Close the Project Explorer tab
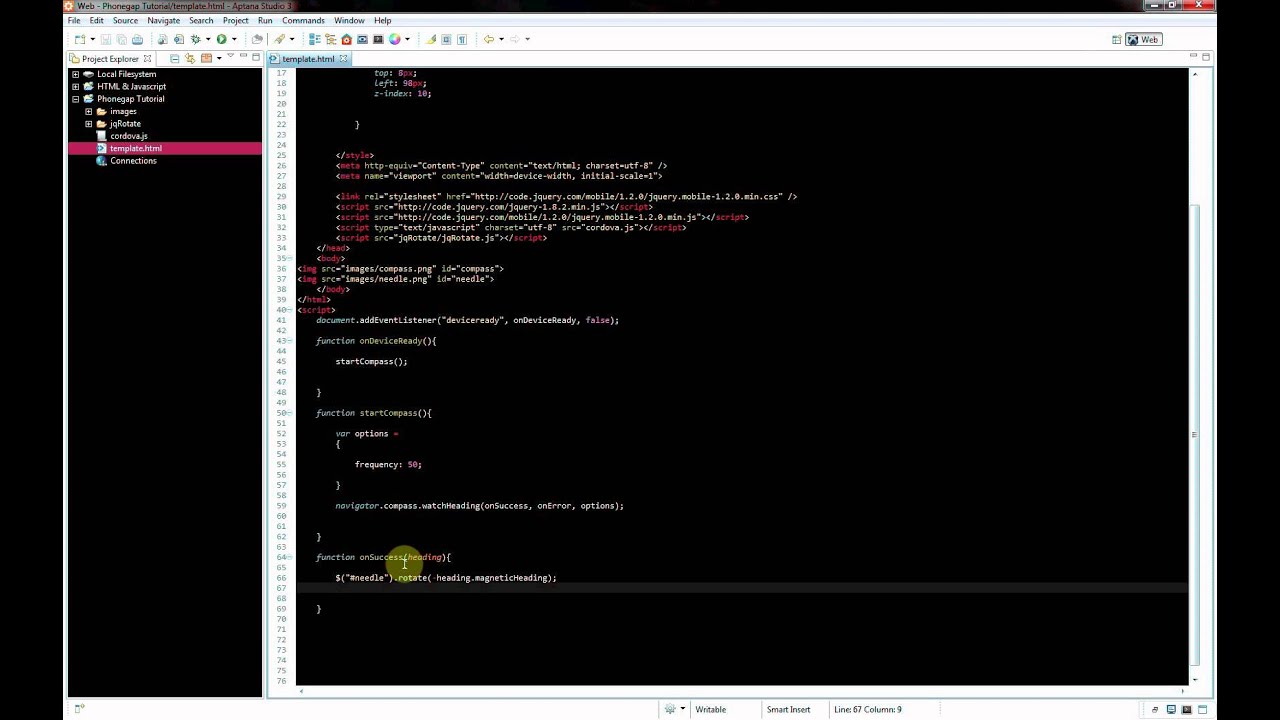Screen dimensions: 1280x720 [x=147, y=59]
